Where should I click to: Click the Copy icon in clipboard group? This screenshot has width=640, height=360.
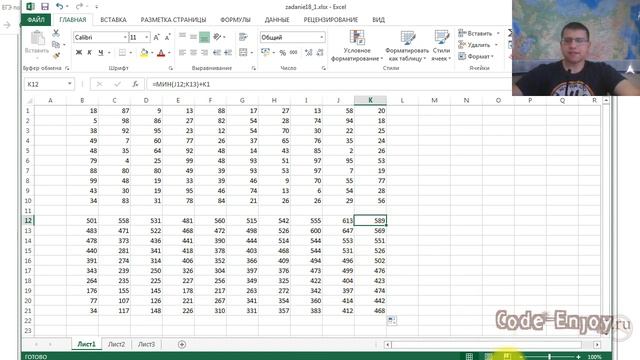click(56, 44)
